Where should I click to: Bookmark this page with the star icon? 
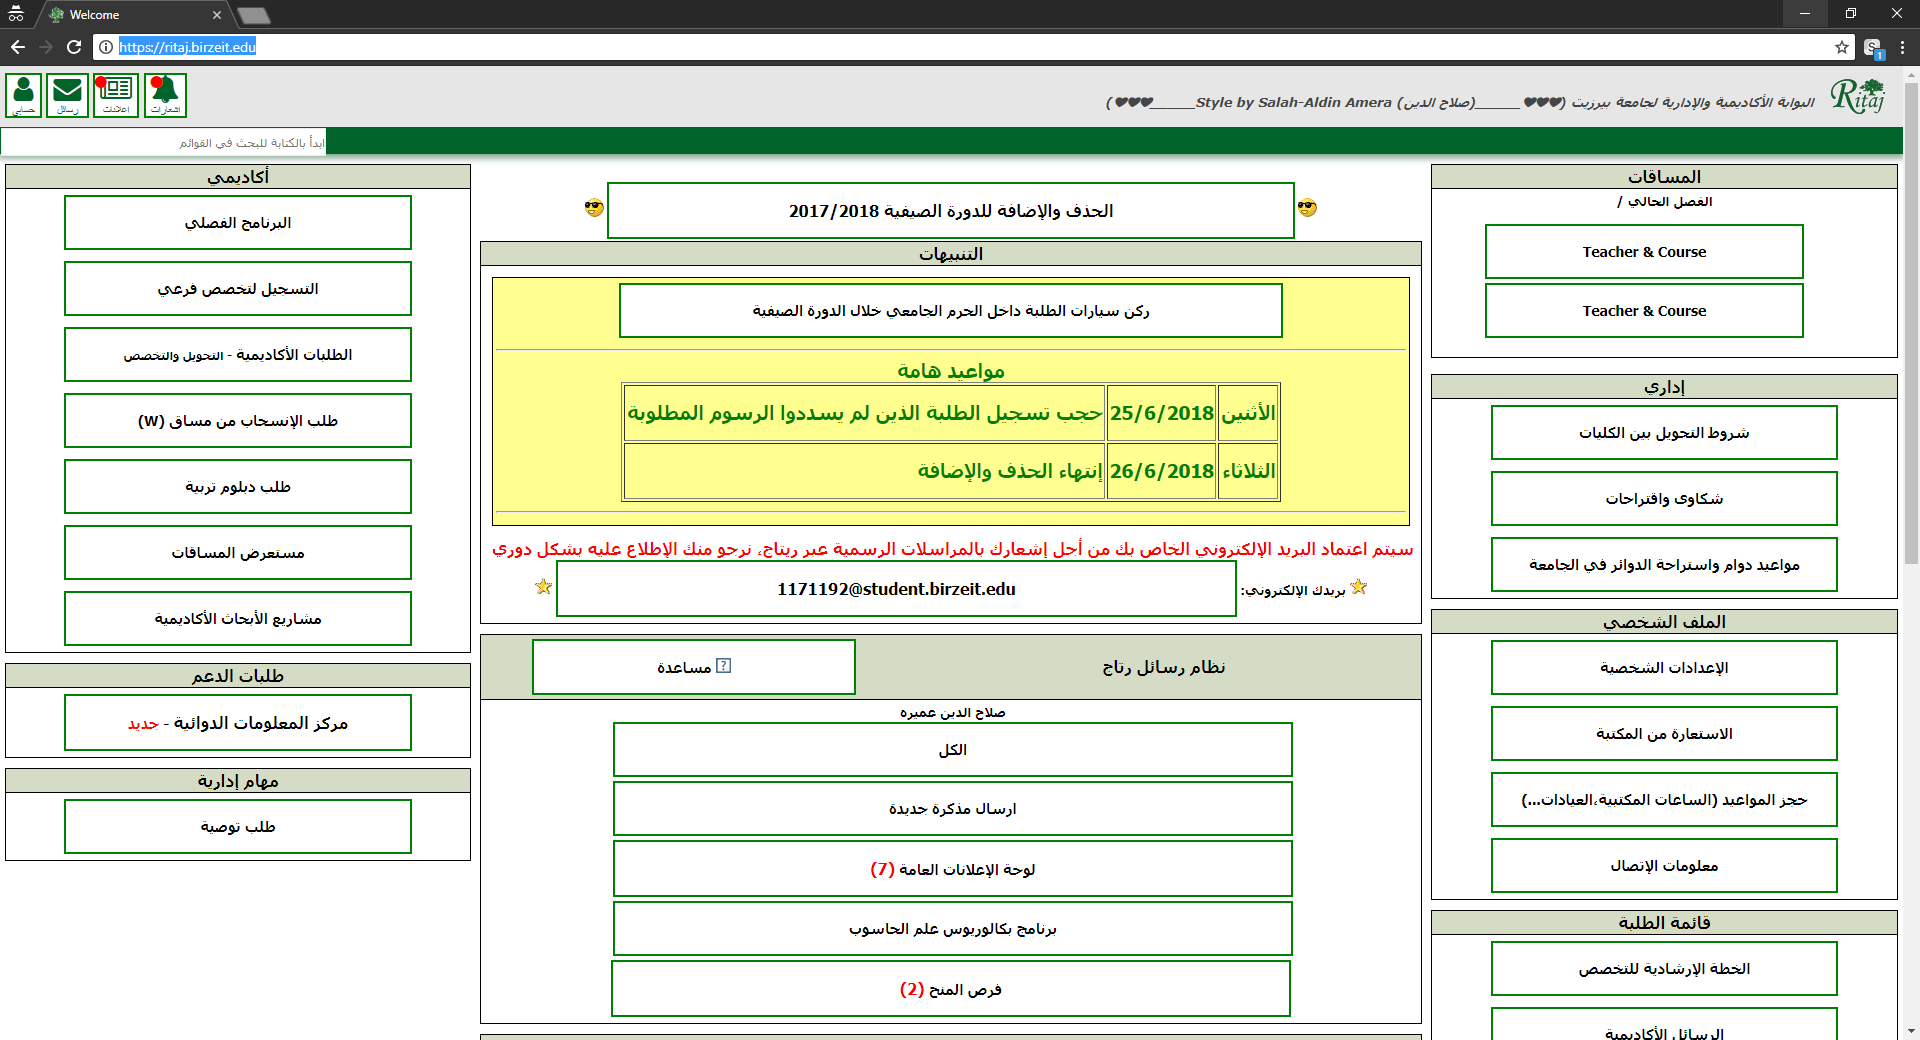coord(1842,47)
